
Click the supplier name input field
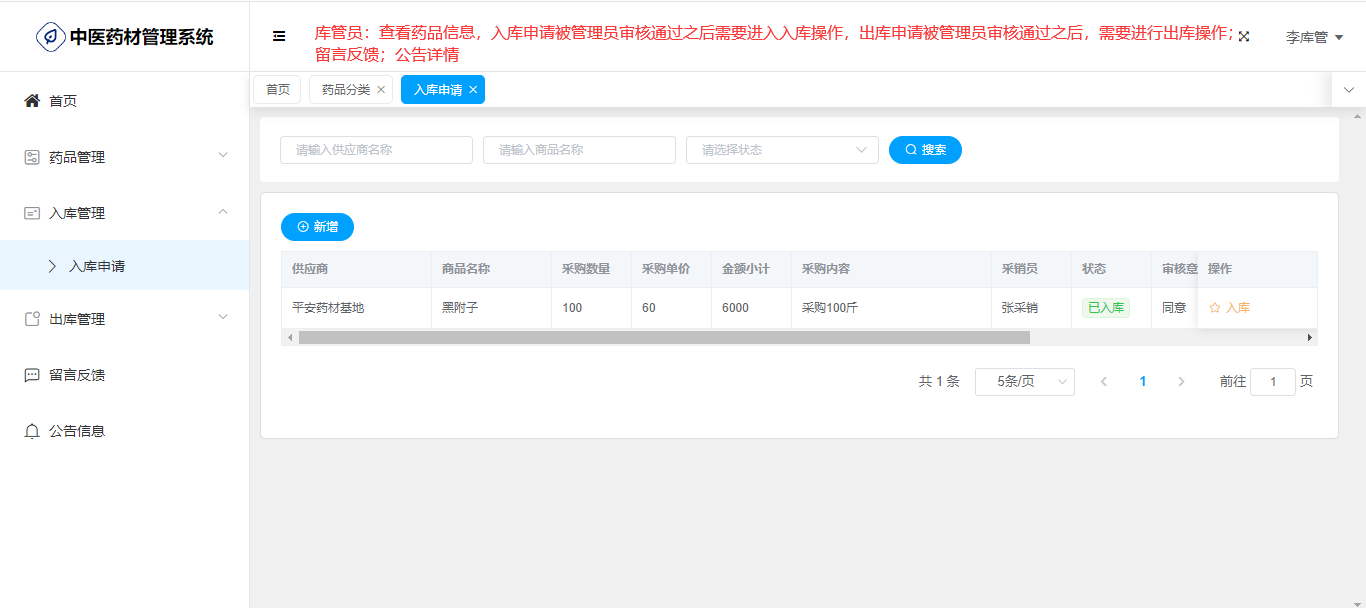[x=376, y=150]
